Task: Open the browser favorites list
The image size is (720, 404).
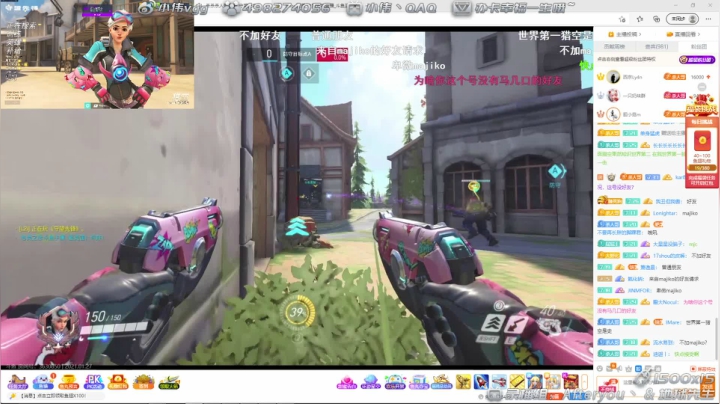Action: tap(640, 19)
